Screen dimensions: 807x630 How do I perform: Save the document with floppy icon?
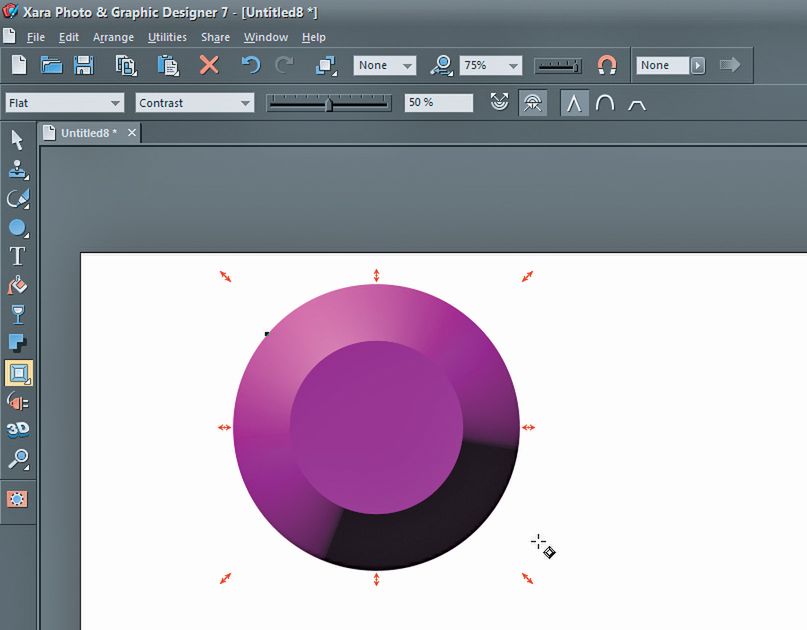click(x=83, y=65)
